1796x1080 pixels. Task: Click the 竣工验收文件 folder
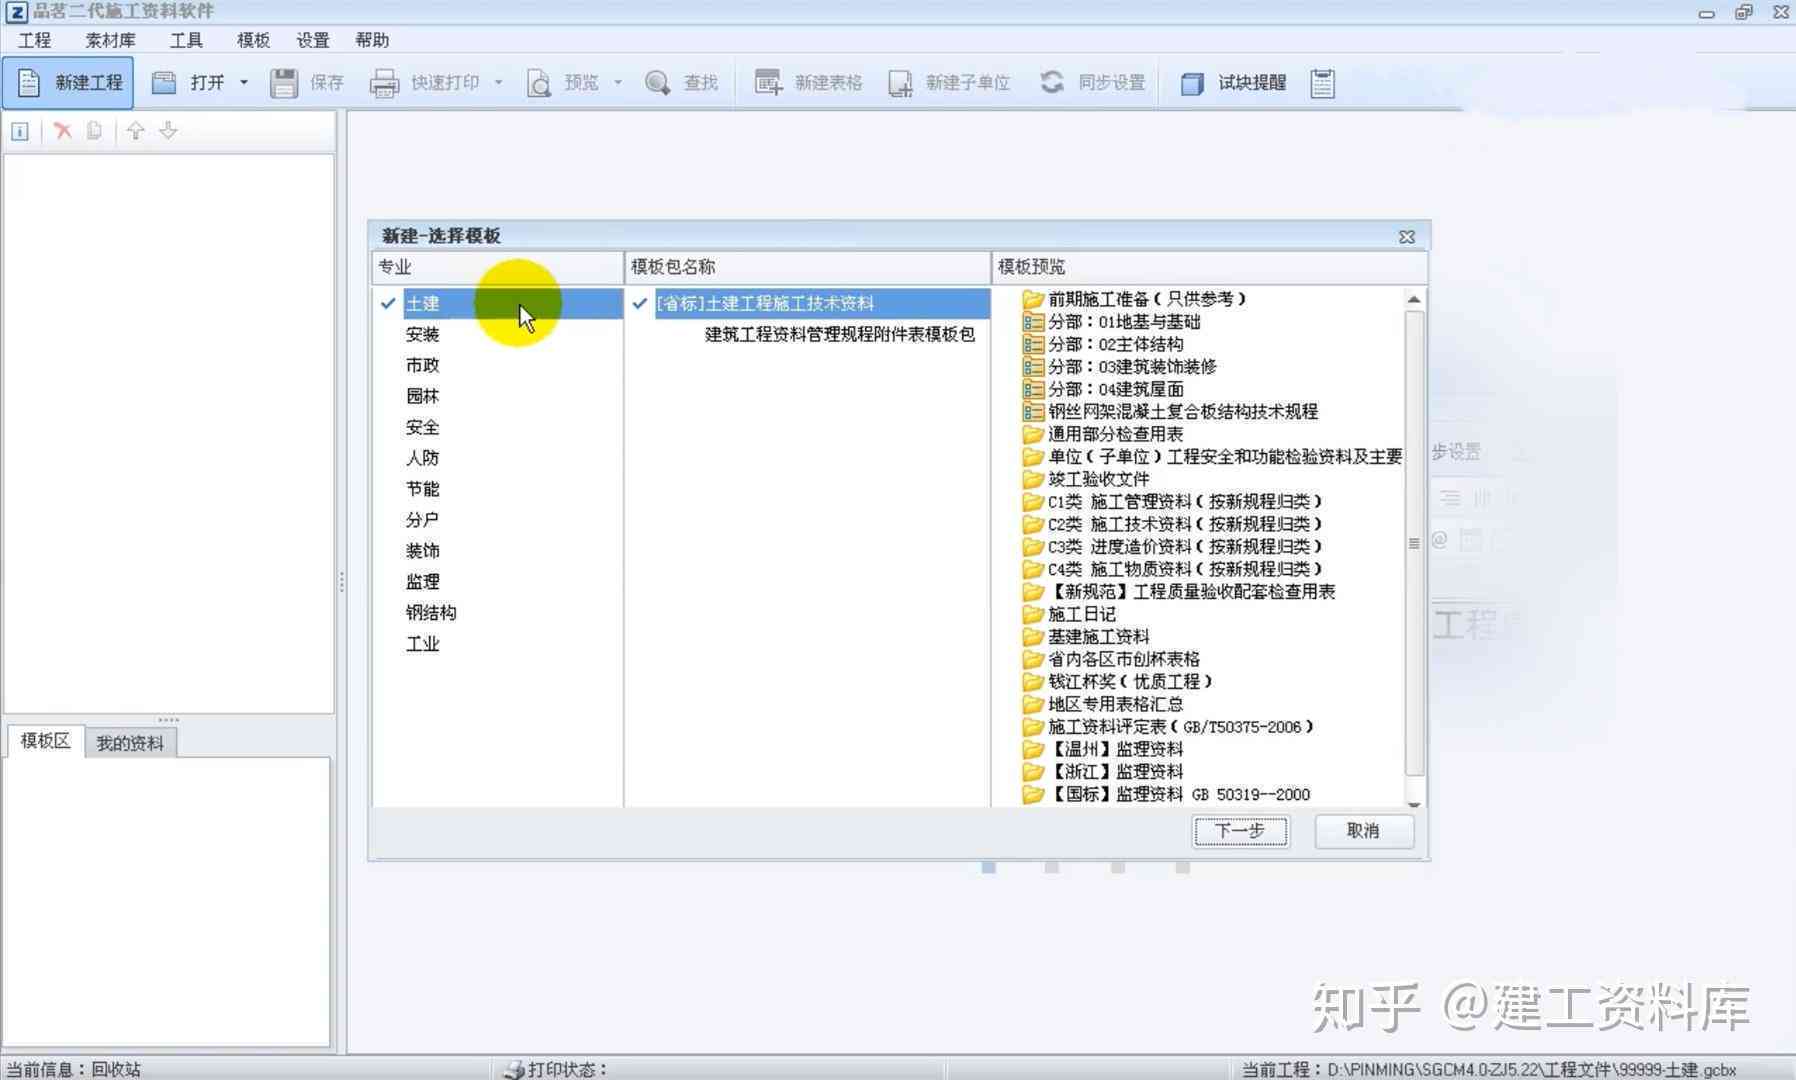pyautogui.click(x=1098, y=479)
